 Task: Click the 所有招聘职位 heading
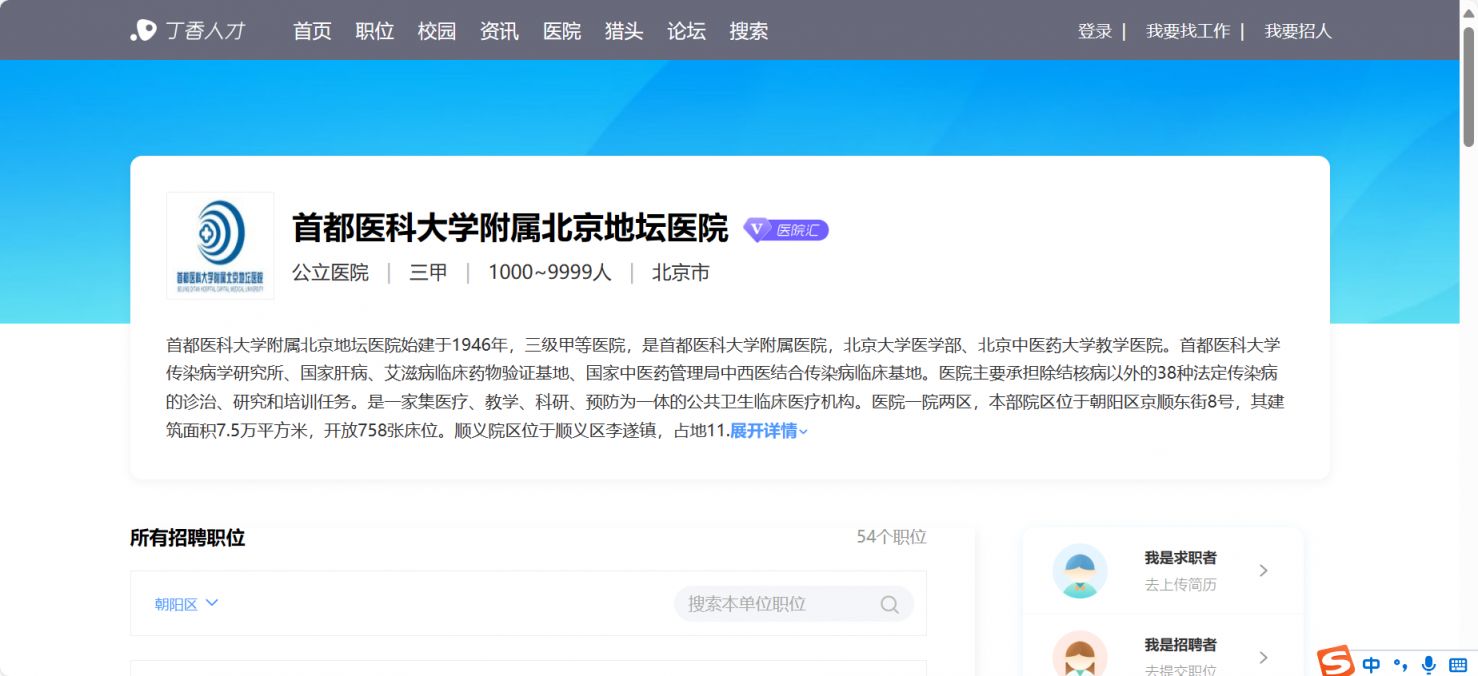187,538
